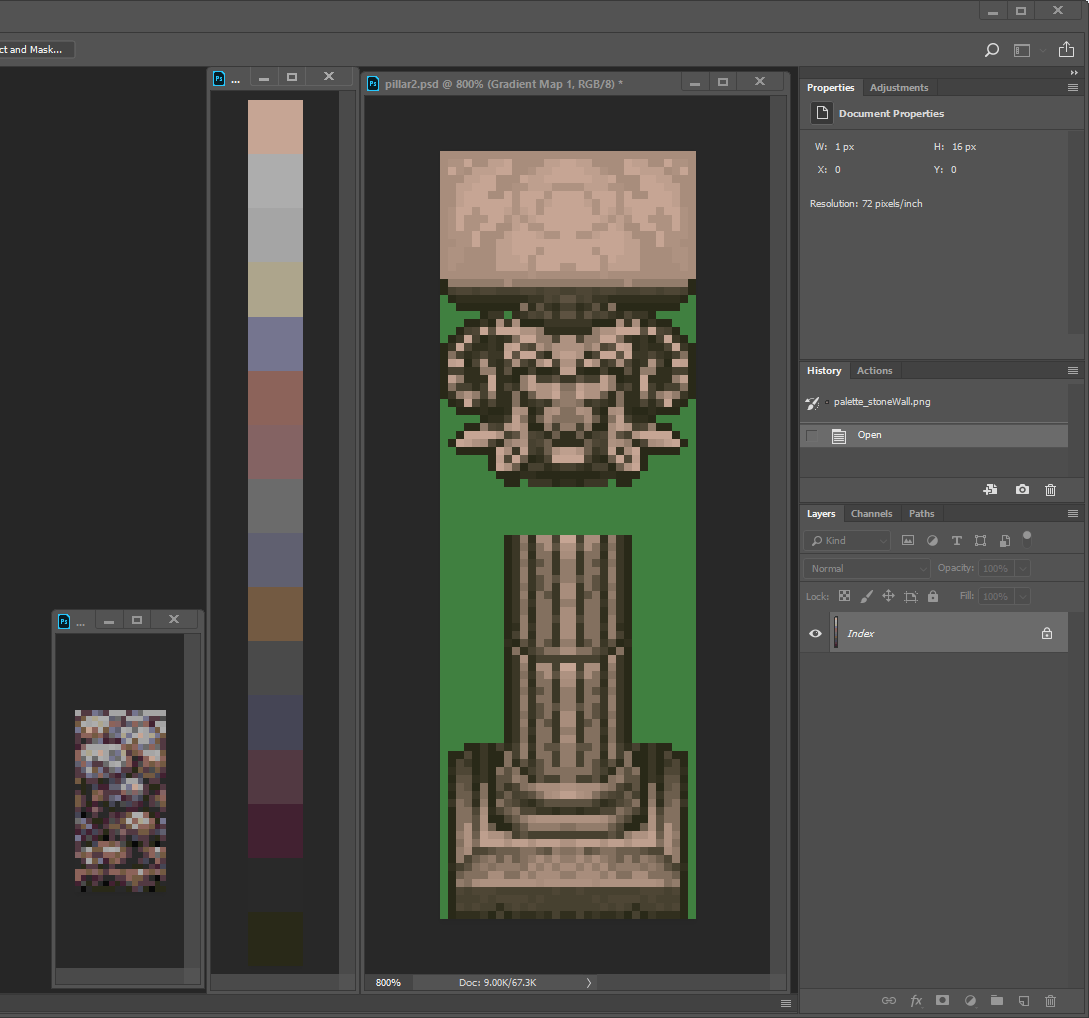Delete layer using Layers trash icon
Viewport: 1089px width, 1018px height.
click(1050, 1000)
